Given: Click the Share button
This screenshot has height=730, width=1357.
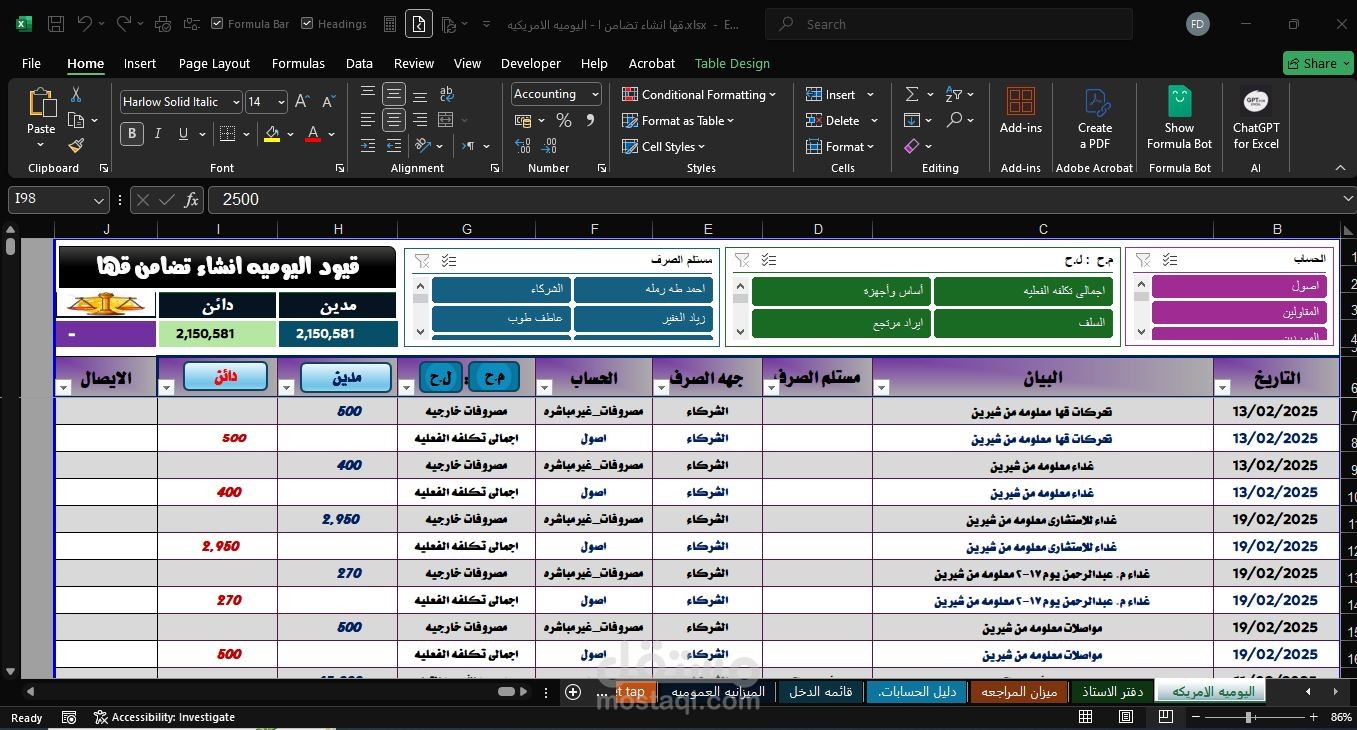Looking at the screenshot, I should (x=1318, y=63).
